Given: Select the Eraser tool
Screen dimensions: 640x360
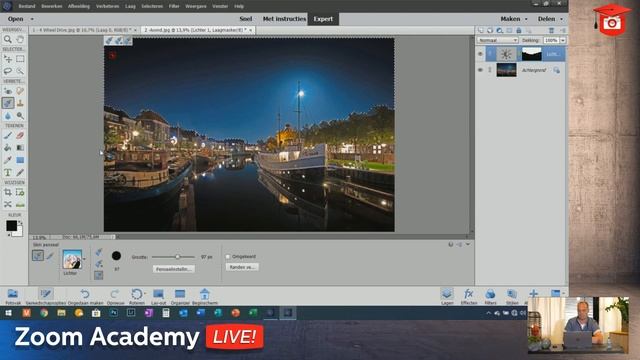Looking at the screenshot, I should [20, 136].
